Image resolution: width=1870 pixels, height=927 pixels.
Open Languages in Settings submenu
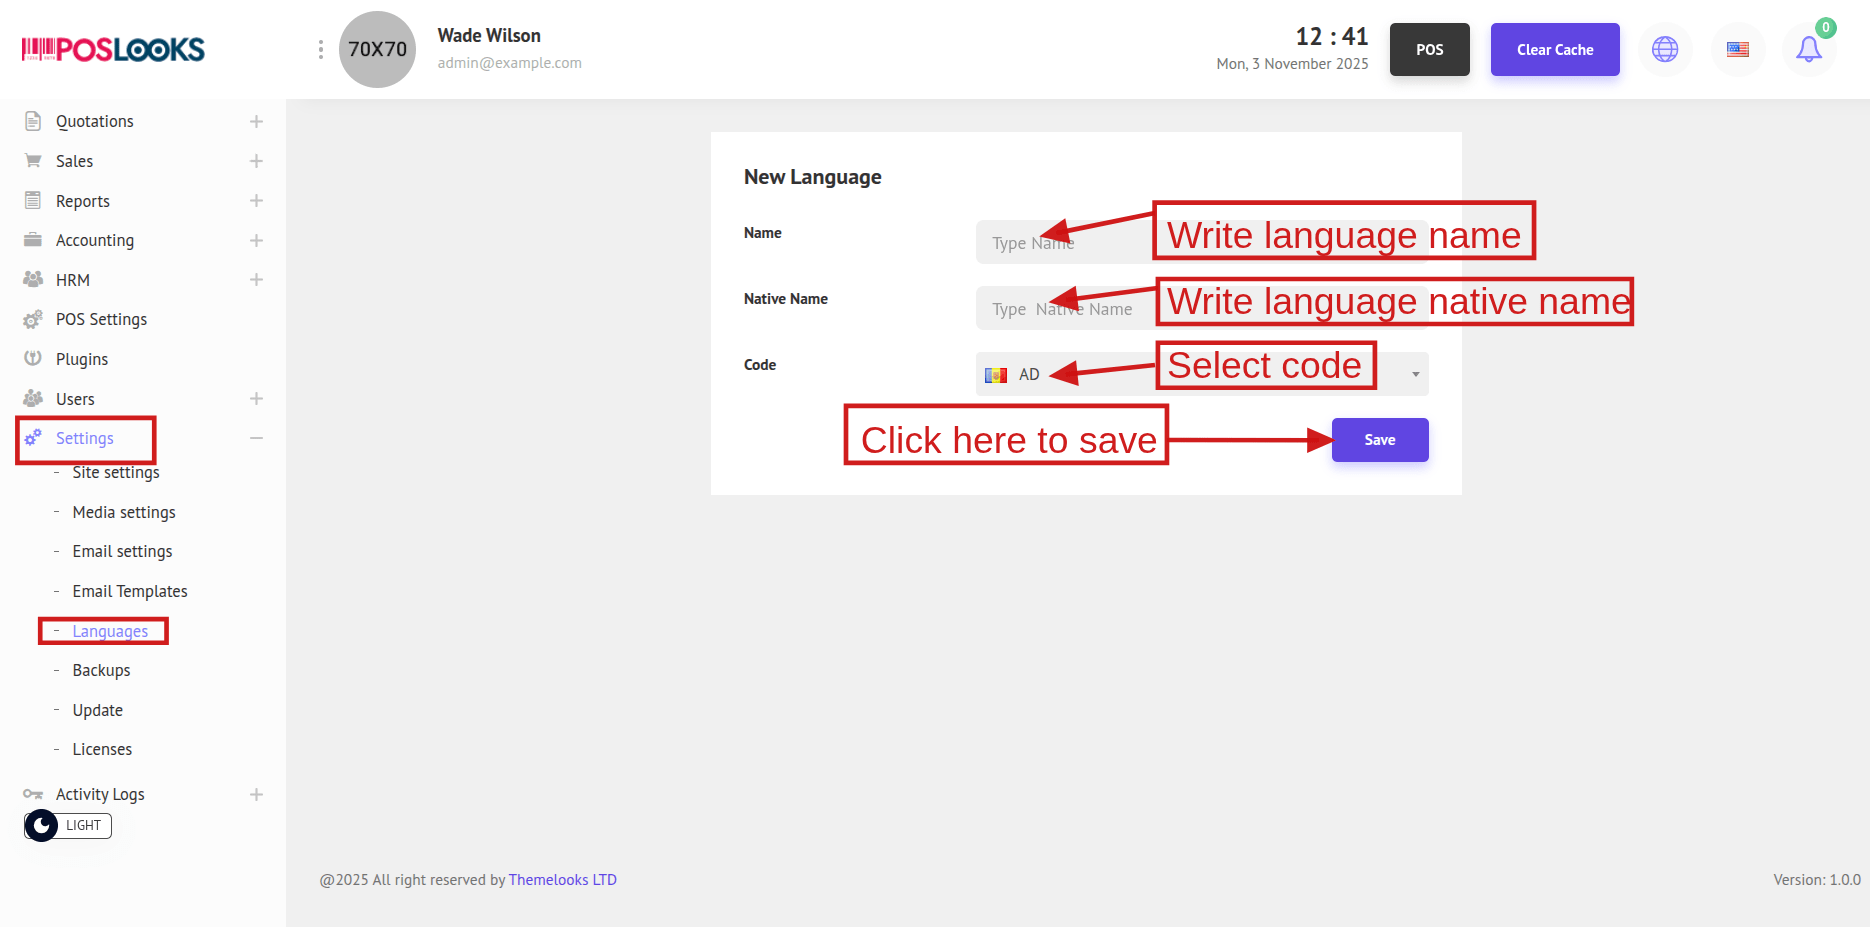point(110,631)
